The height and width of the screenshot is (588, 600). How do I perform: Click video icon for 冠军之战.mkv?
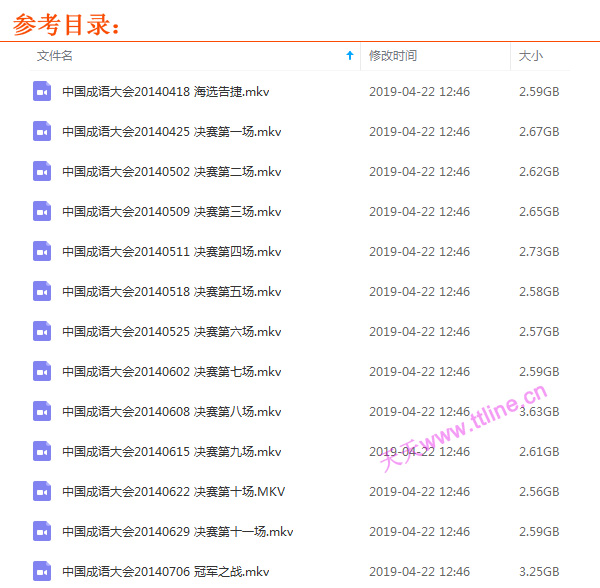pyautogui.click(x=41, y=572)
